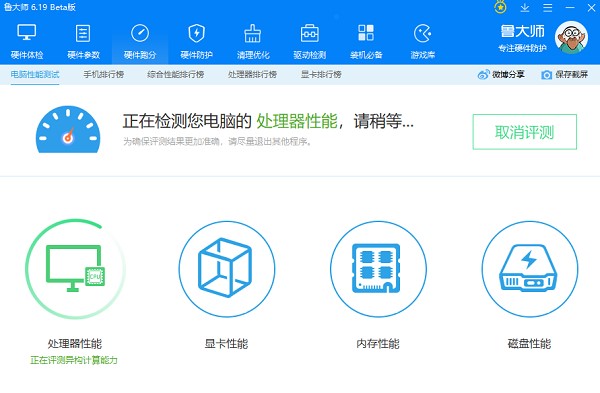This screenshot has width=600, height=393.
Task: Open the 驱动检测 driver detection section
Action: pos(310,42)
